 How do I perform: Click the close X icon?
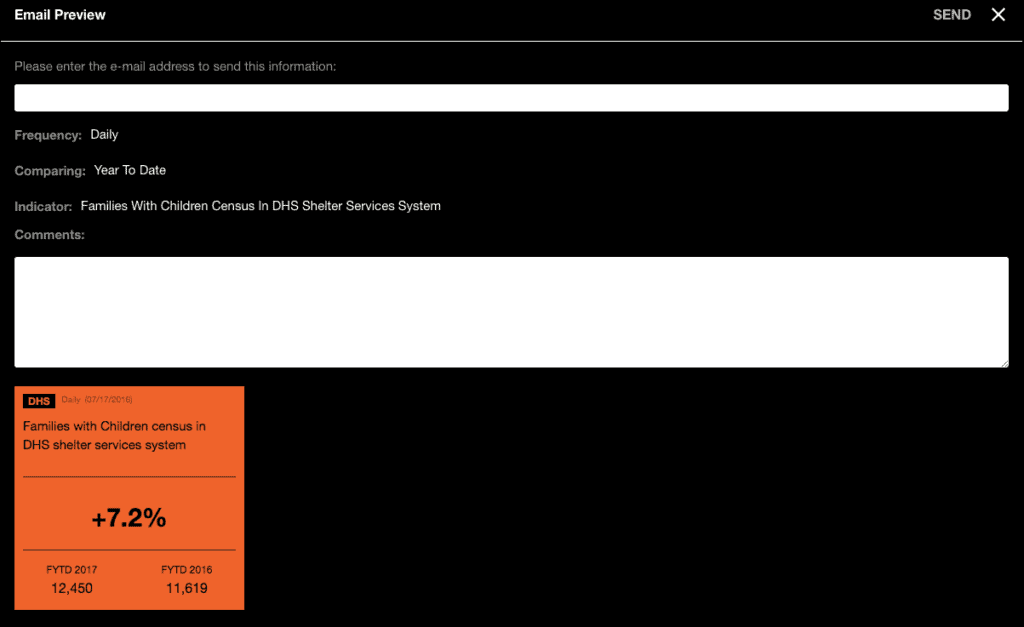pos(997,14)
